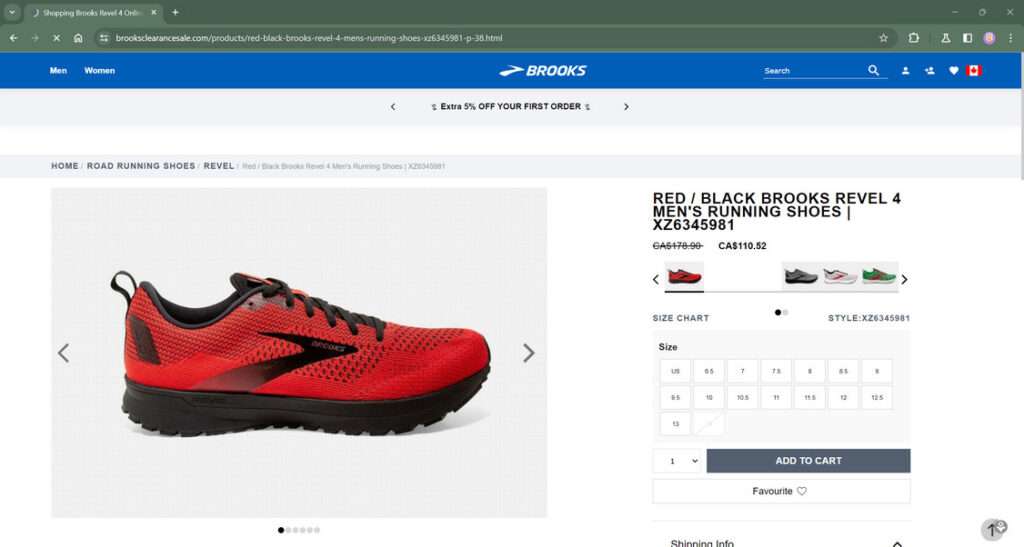Go to REVEL breadcrumb
Screen dimensions: 1024x547
219,166
